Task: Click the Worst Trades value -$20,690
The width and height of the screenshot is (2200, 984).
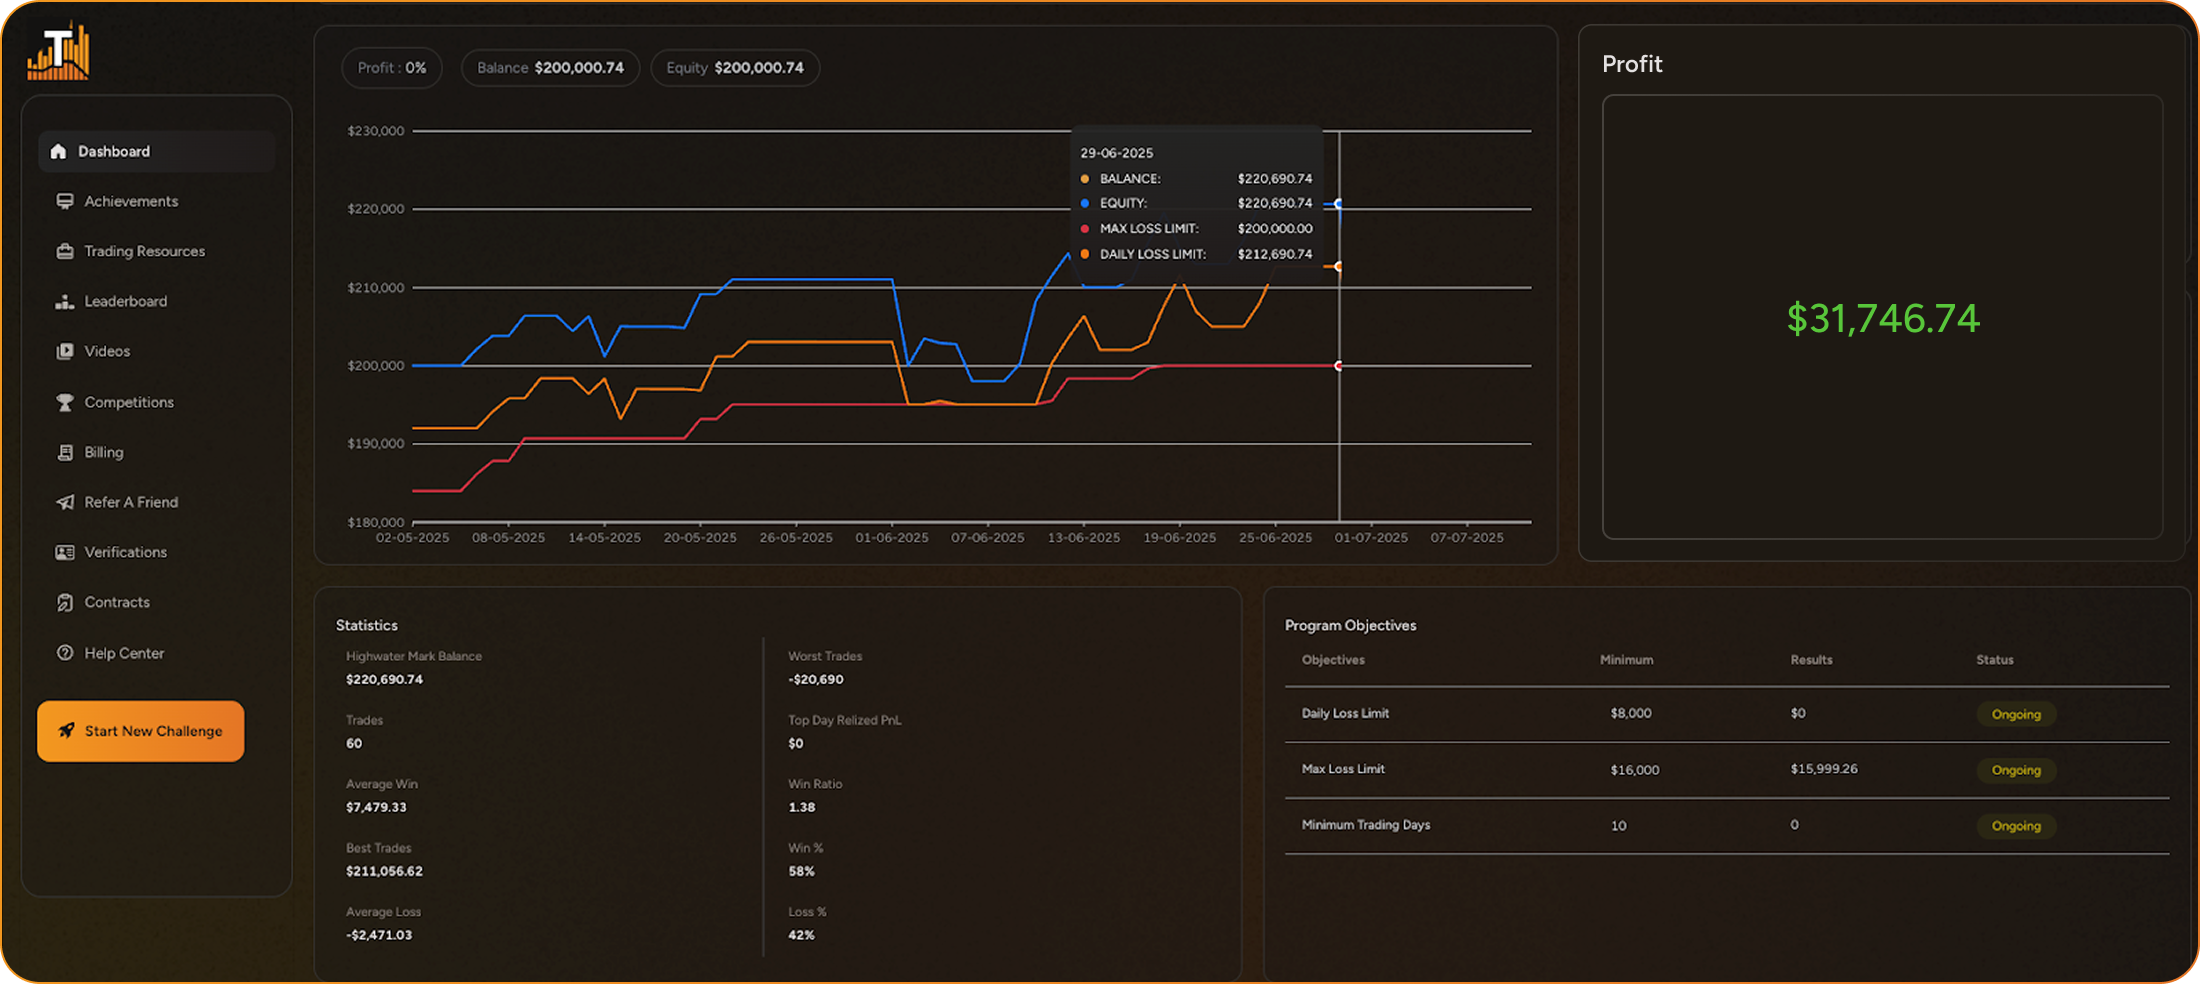Action: 816,679
